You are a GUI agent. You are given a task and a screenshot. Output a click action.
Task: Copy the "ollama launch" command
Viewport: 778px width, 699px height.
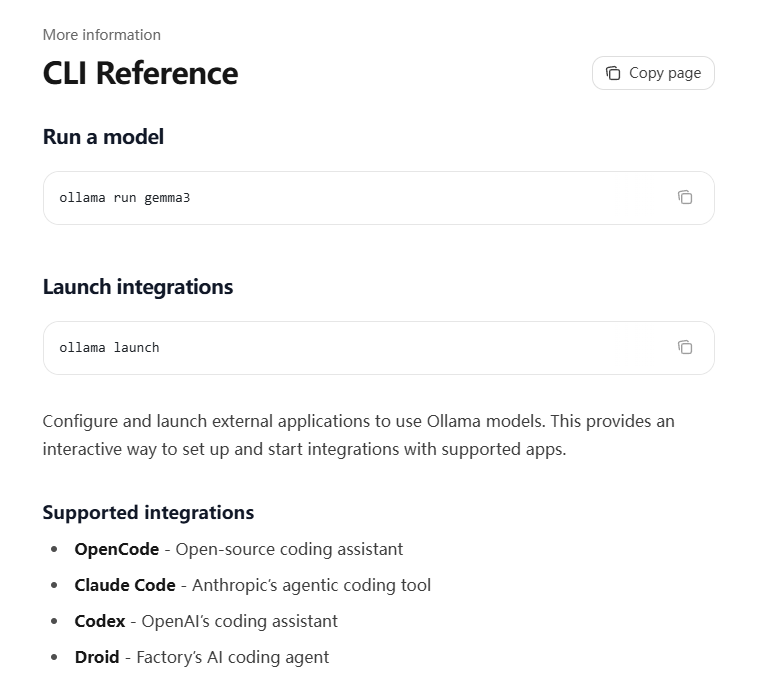[685, 347]
